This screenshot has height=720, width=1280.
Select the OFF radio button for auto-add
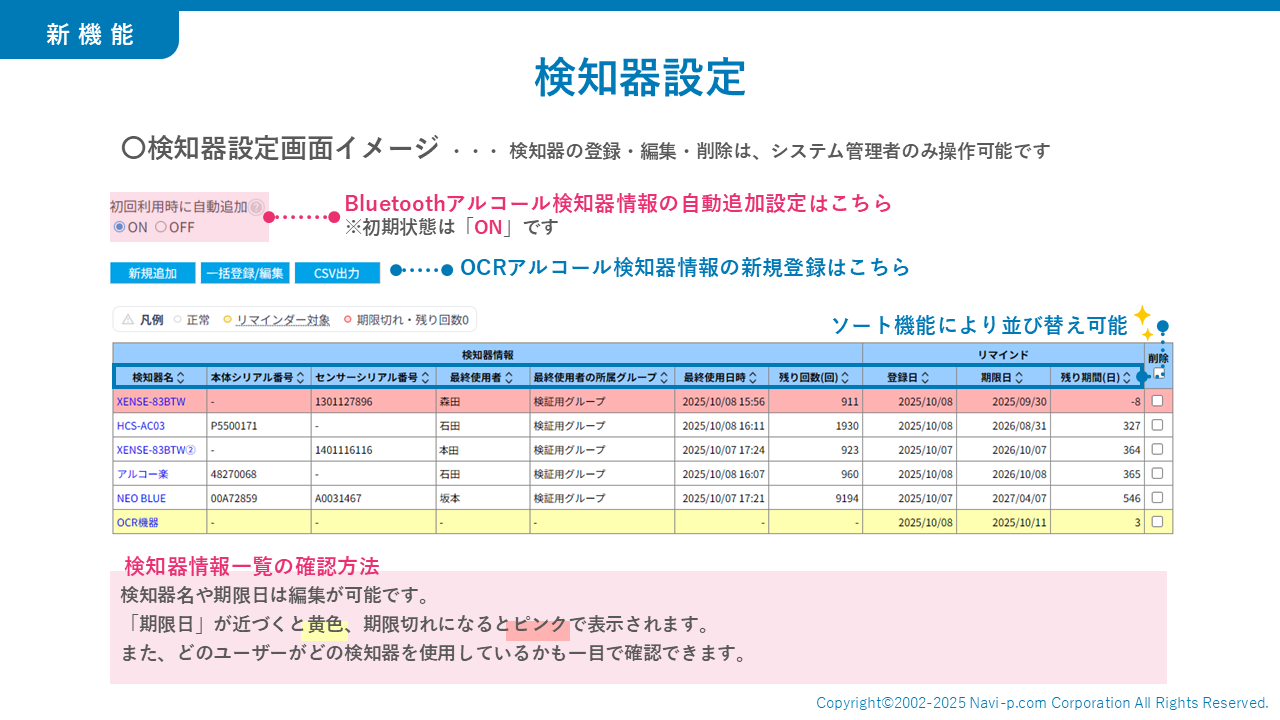click(x=161, y=227)
